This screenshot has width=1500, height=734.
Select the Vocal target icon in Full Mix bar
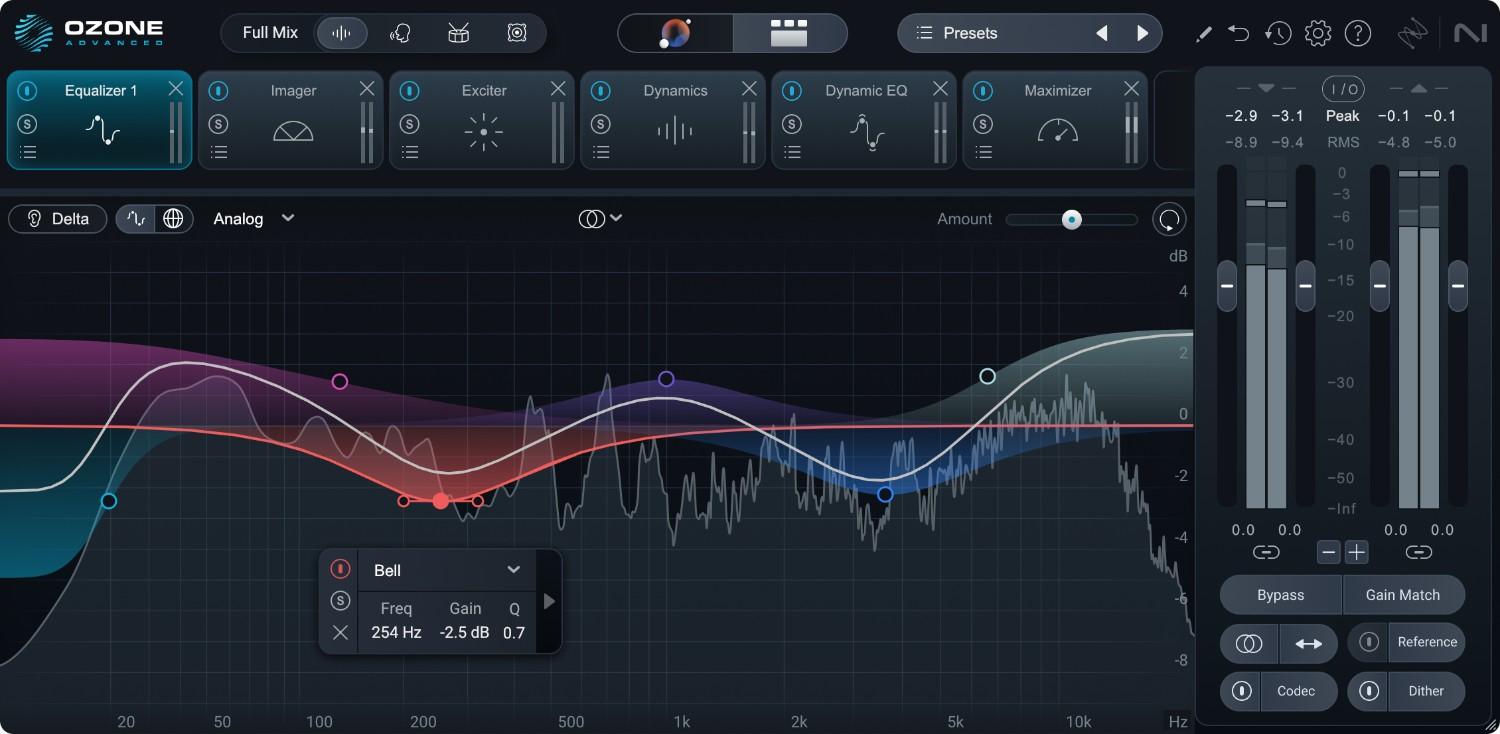tap(398, 32)
